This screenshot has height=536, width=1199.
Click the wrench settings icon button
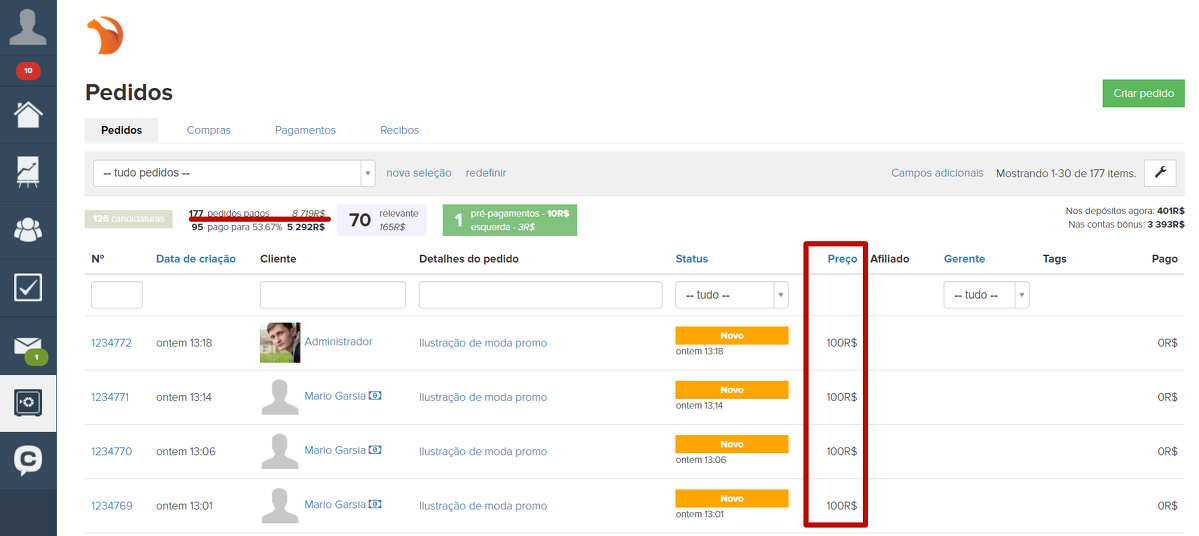[x=1160, y=172]
